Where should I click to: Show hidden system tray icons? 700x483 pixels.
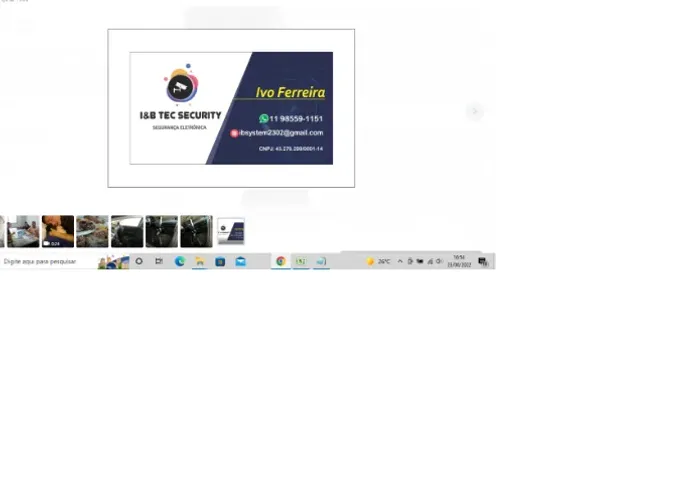400,261
